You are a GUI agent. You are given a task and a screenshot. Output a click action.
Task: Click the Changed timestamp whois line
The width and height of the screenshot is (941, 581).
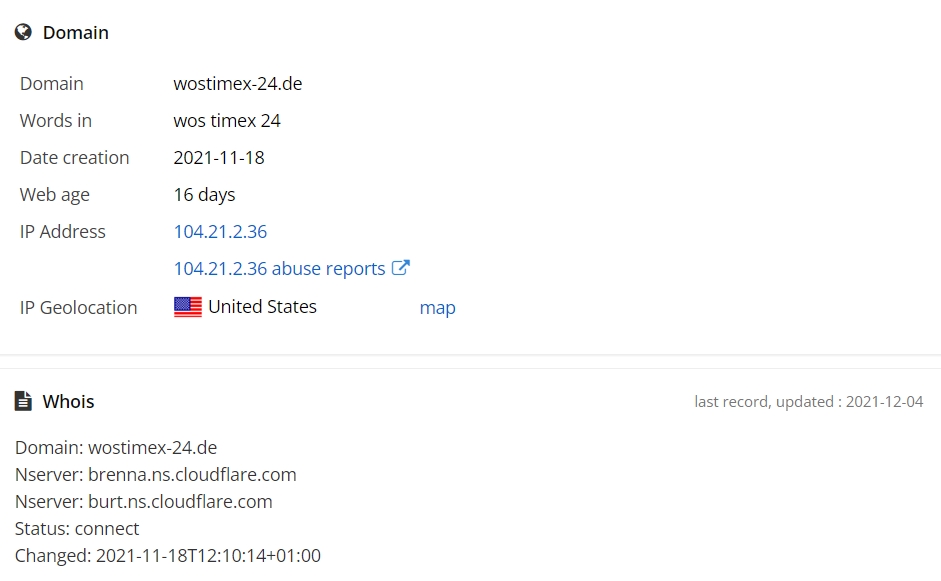click(x=167, y=555)
